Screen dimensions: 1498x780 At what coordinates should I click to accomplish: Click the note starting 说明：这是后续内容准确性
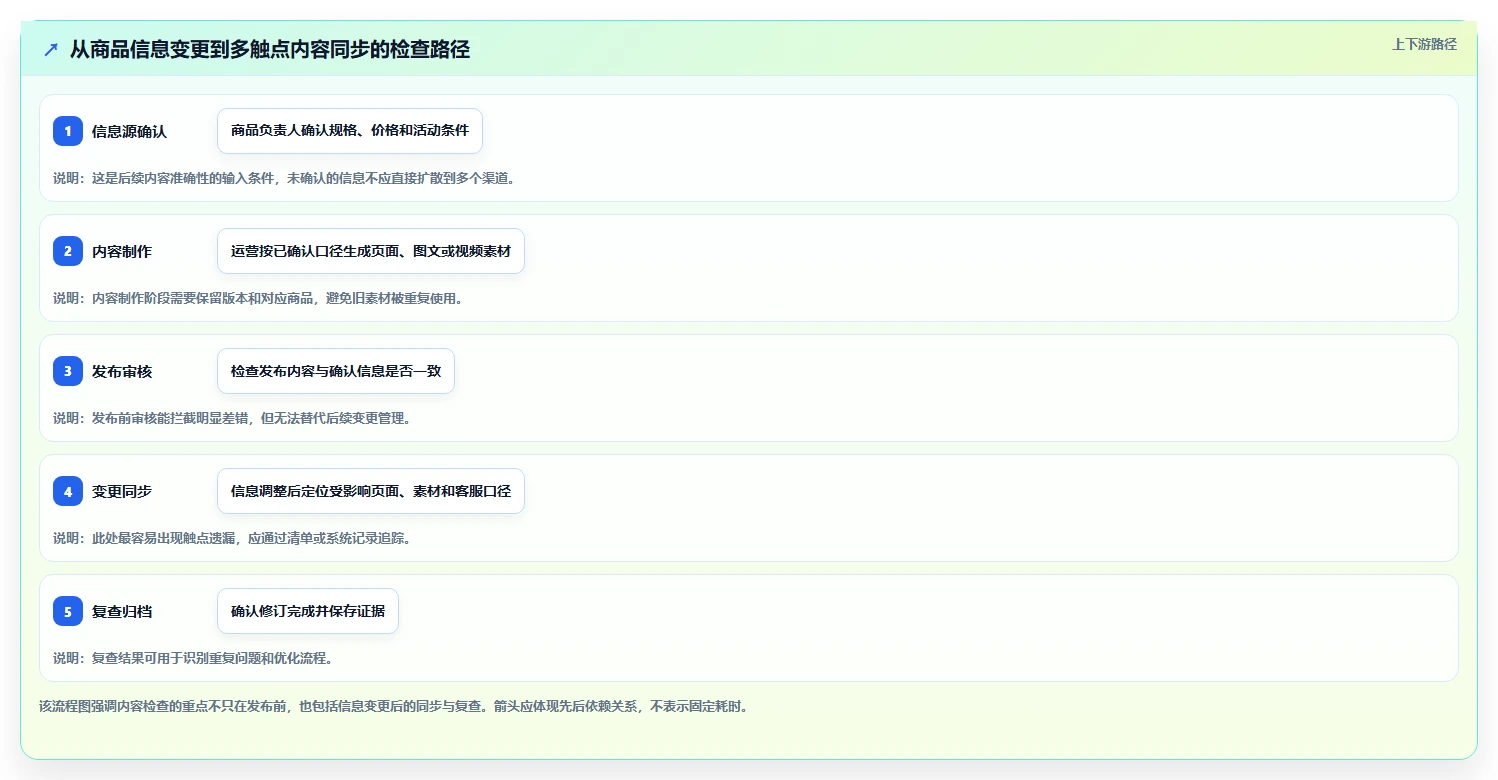pyautogui.click(x=284, y=178)
